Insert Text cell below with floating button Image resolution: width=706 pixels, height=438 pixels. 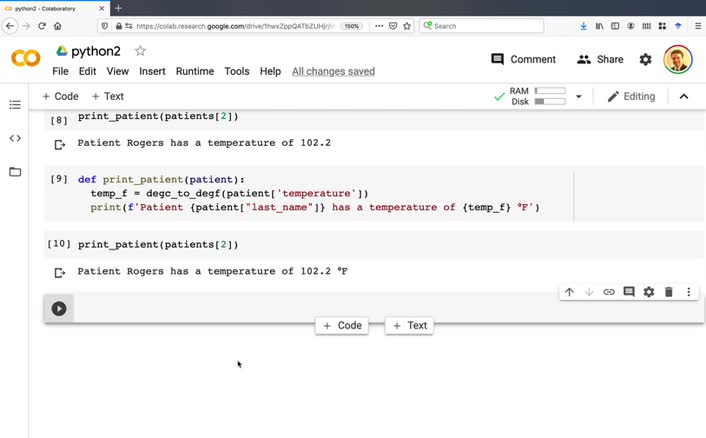point(409,325)
